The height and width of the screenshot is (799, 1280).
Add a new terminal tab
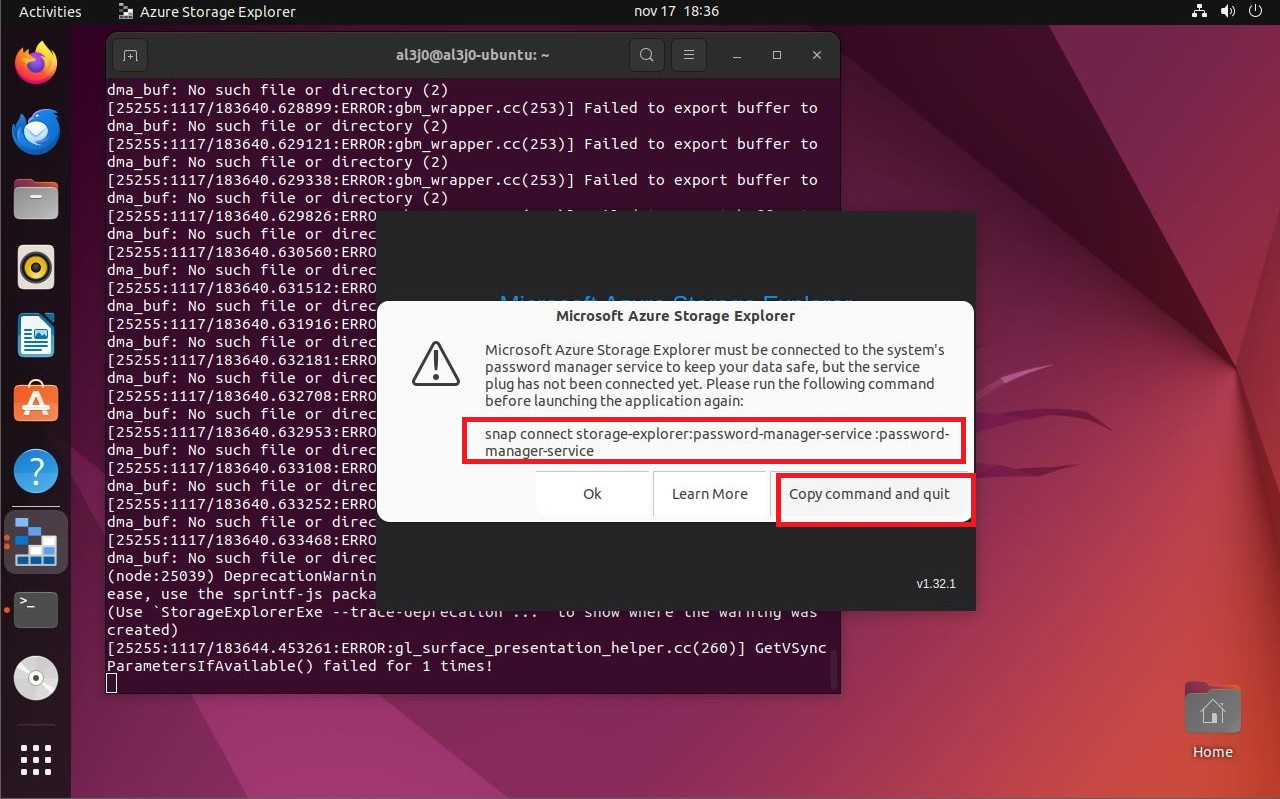[129, 55]
